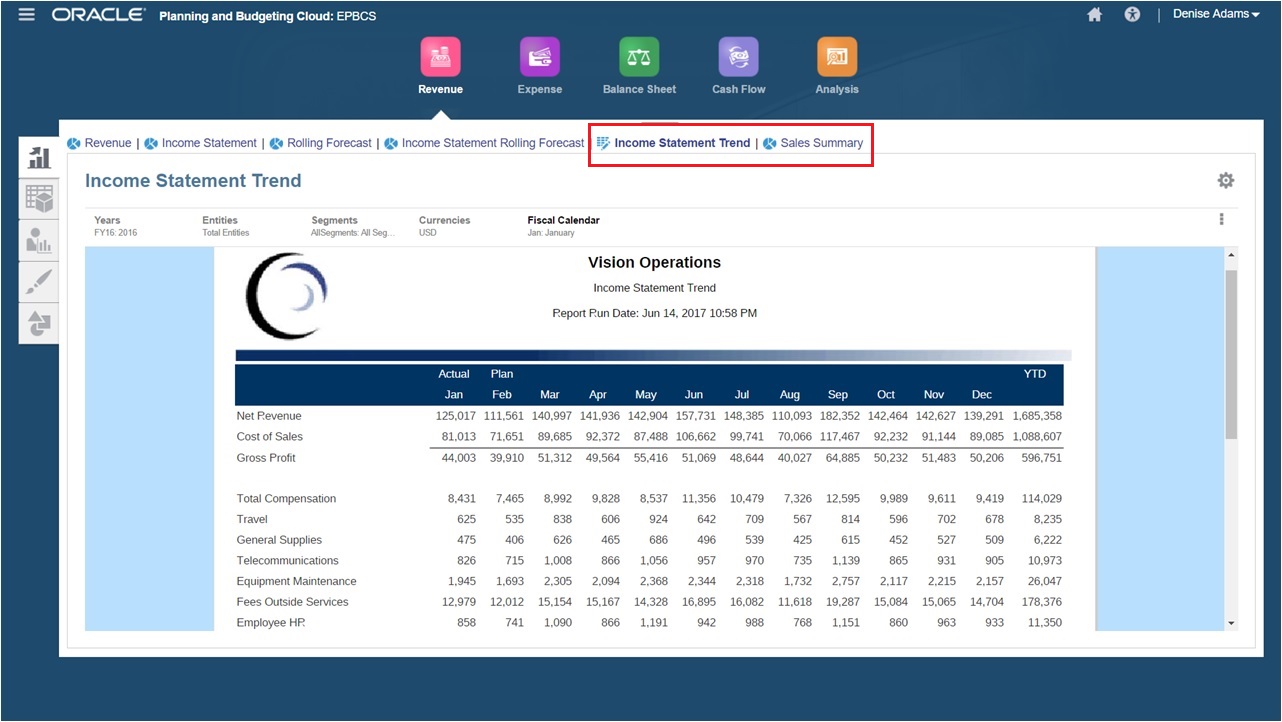
Task: Click the Oracle logo in header
Action: click(98, 15)
